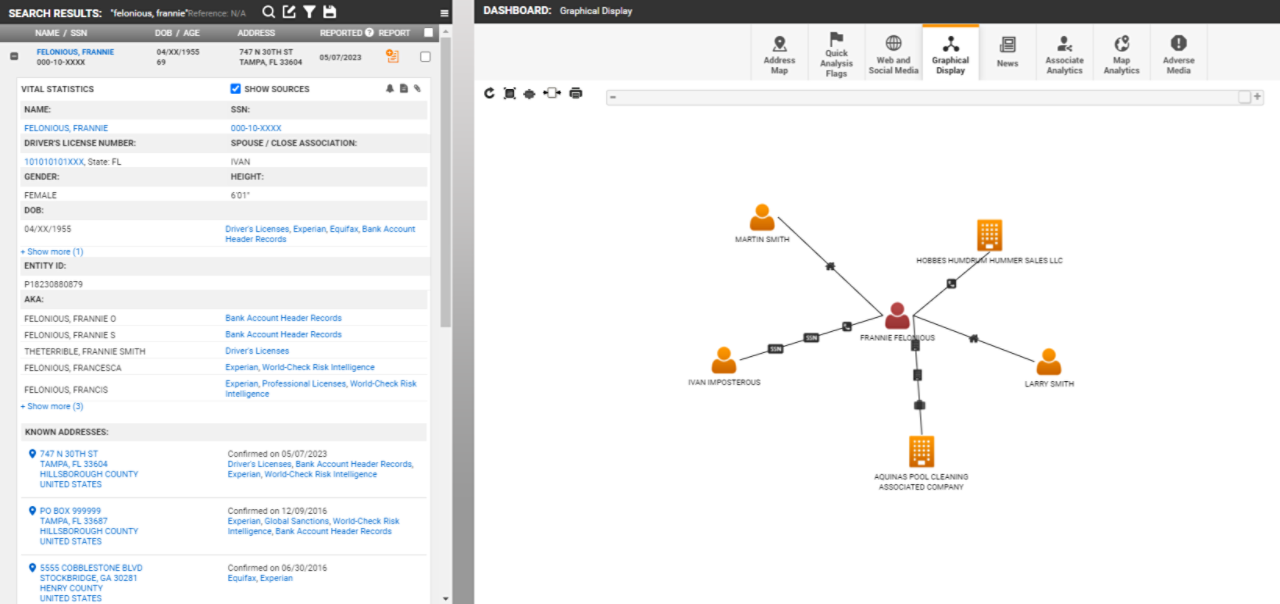Click the search magnifier icon
The image size is (1280, 604).
269,12
